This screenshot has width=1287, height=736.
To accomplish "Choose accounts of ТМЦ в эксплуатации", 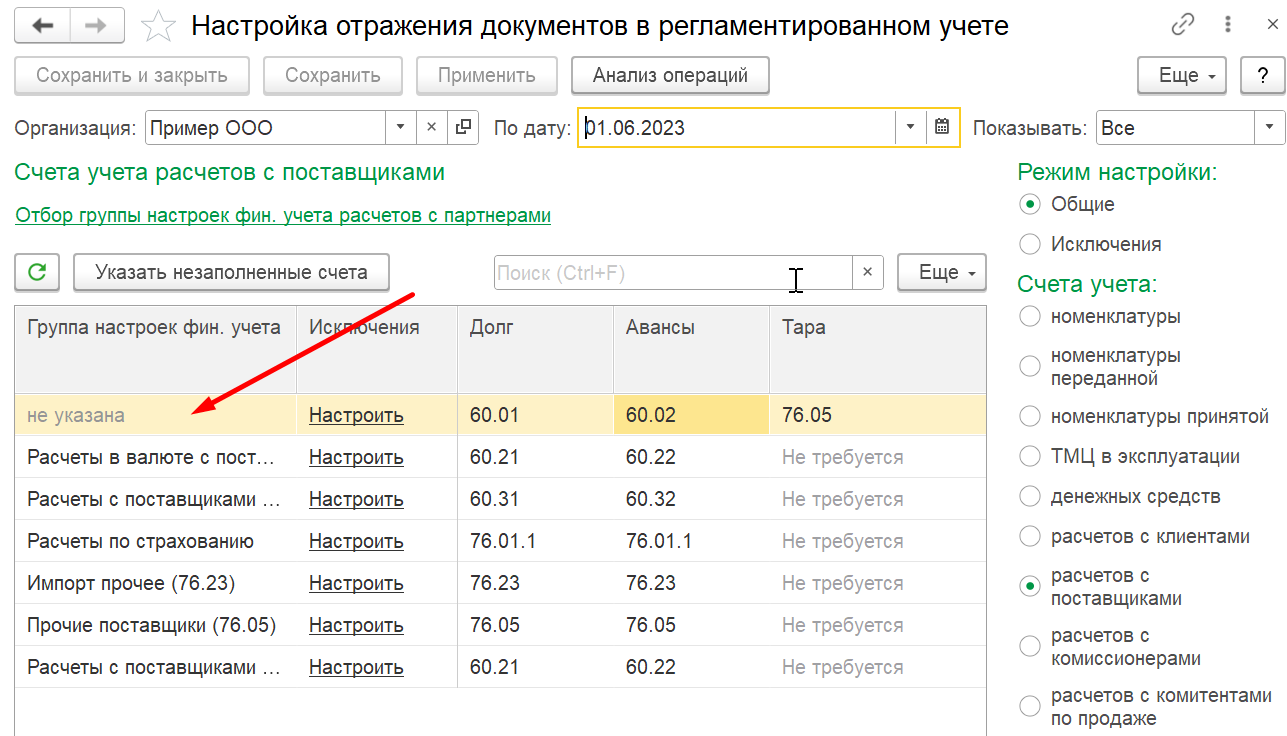I will coord(1029,456).
